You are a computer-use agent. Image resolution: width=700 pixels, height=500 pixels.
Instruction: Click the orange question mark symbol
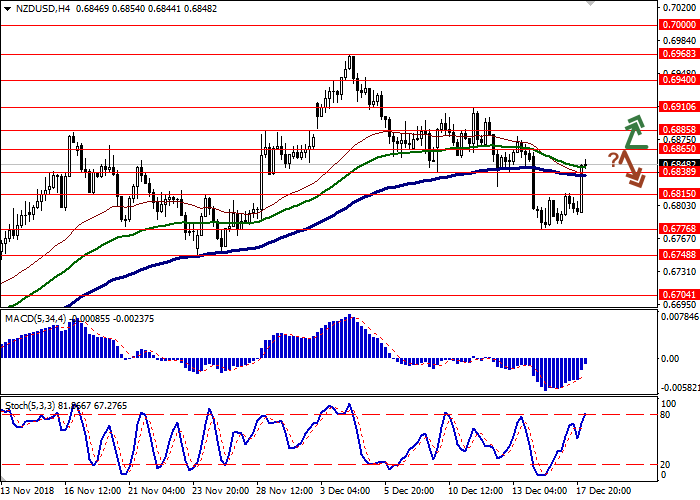[x=612, y=157]
